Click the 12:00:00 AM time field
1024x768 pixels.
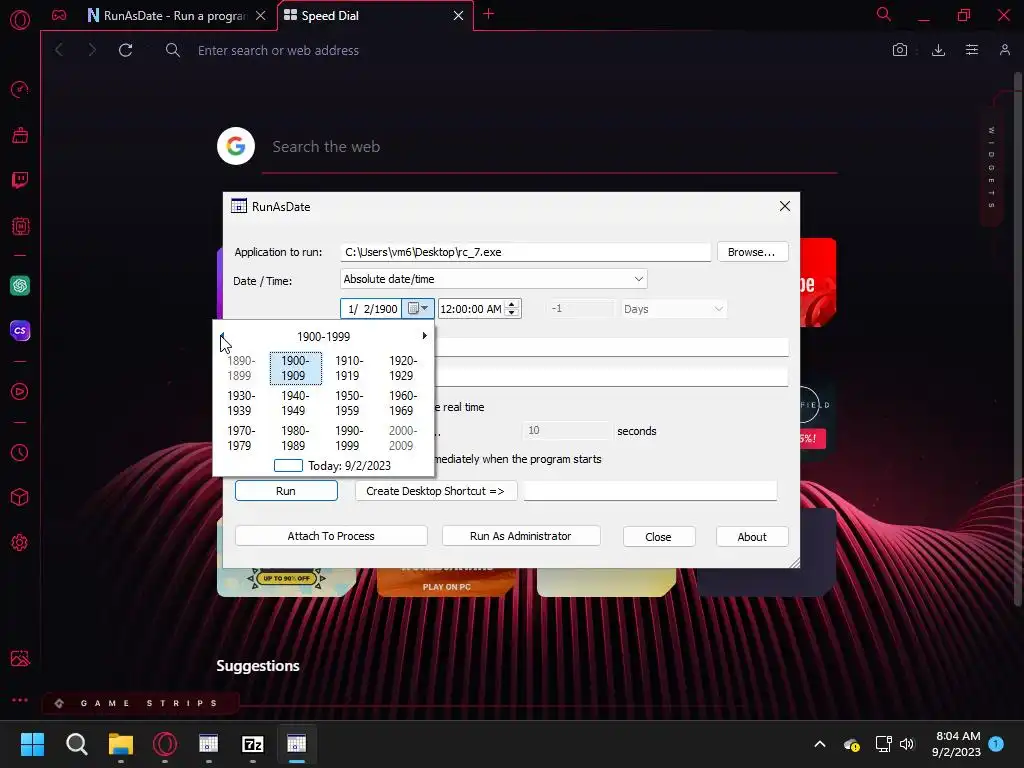pos(472,309)
